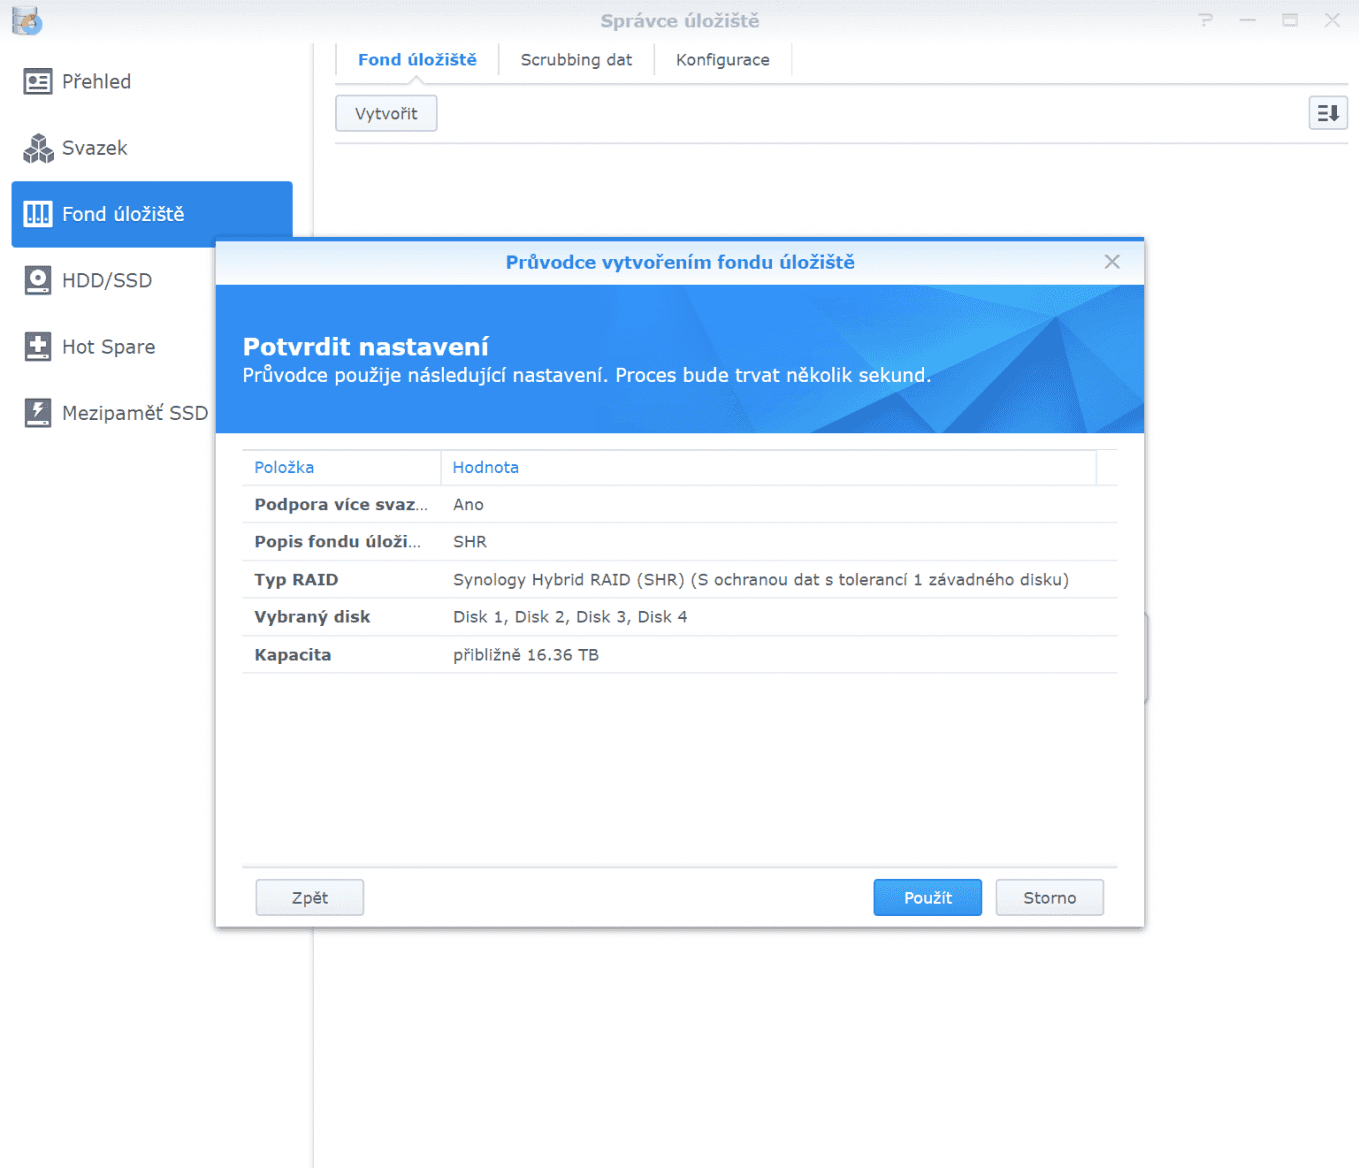Open the Přehled overview icon in sidebar

(38, 82)
